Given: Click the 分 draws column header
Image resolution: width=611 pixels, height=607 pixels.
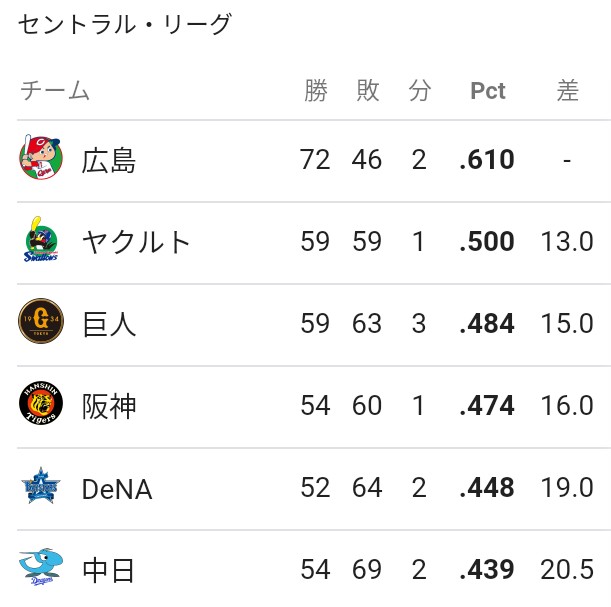Looking at the screenshot, I should point(420,90).
